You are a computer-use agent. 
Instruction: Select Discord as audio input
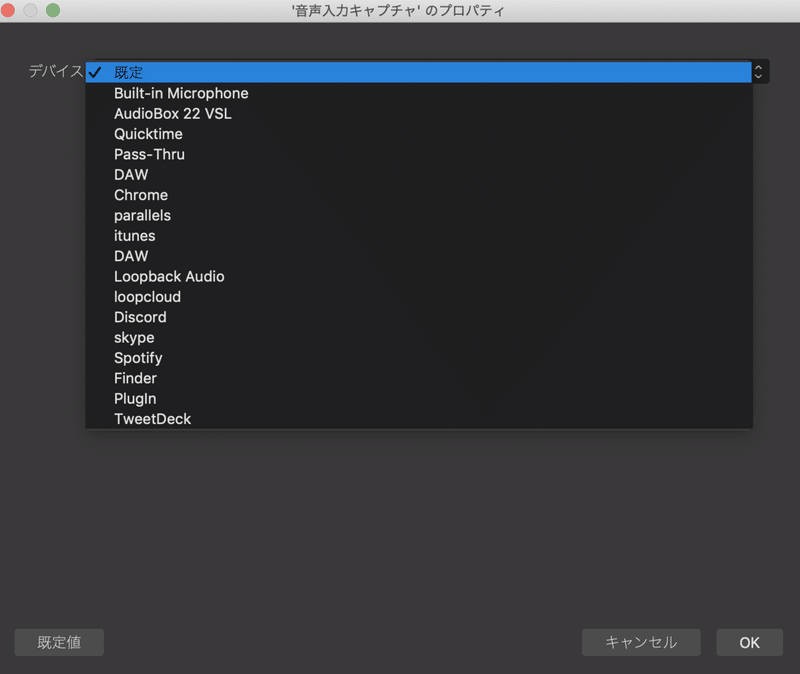[418, 317]
